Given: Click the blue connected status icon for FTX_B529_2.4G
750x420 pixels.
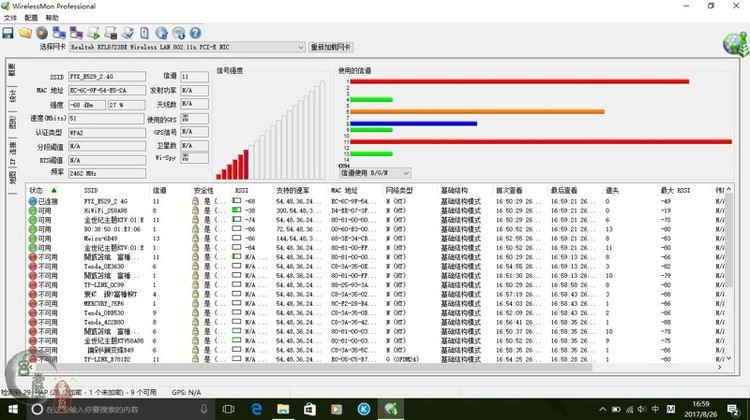Looking at the screenshot, I should pos(33,201).
